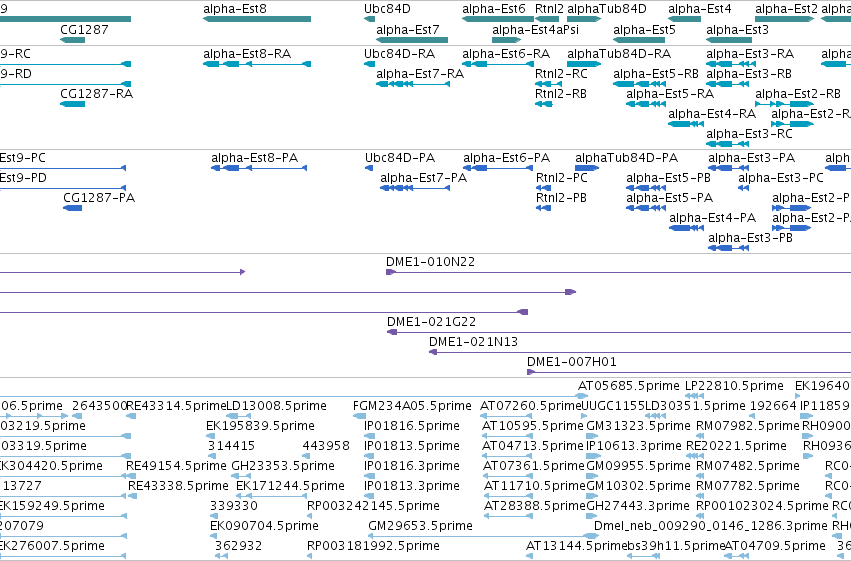Select CDS Ubc84D-PA
The height and width of the screenshot is (561, 851).
pos(369,168)
